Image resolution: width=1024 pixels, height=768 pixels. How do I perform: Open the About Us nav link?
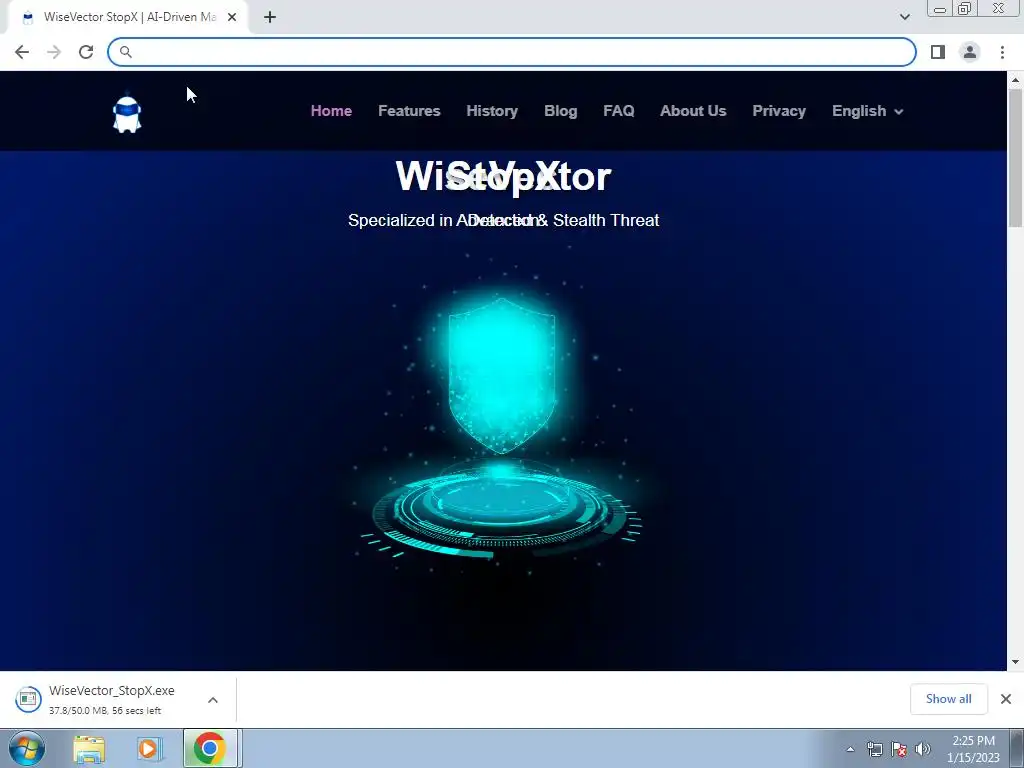click(x=693, y=111)
